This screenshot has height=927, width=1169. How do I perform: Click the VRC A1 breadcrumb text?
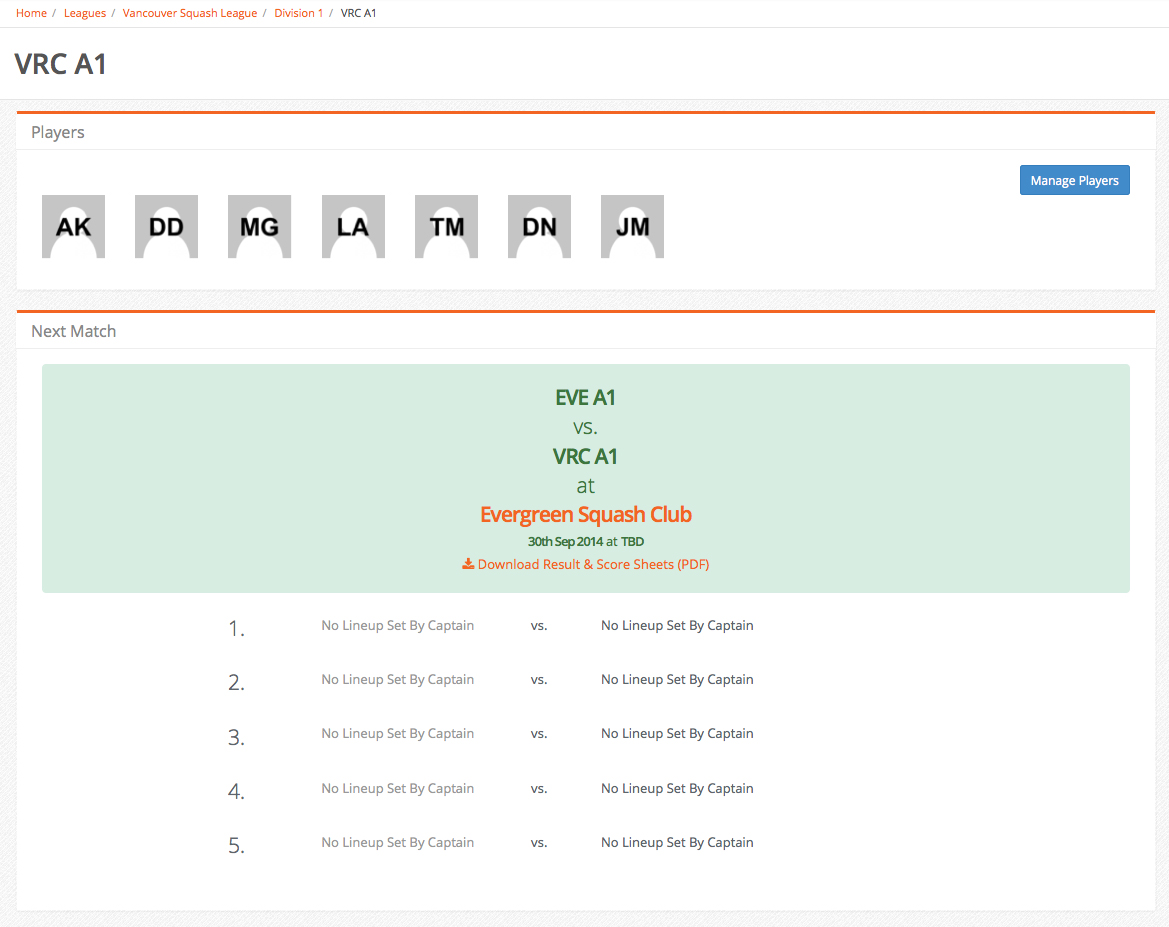(x=359, y=13)
